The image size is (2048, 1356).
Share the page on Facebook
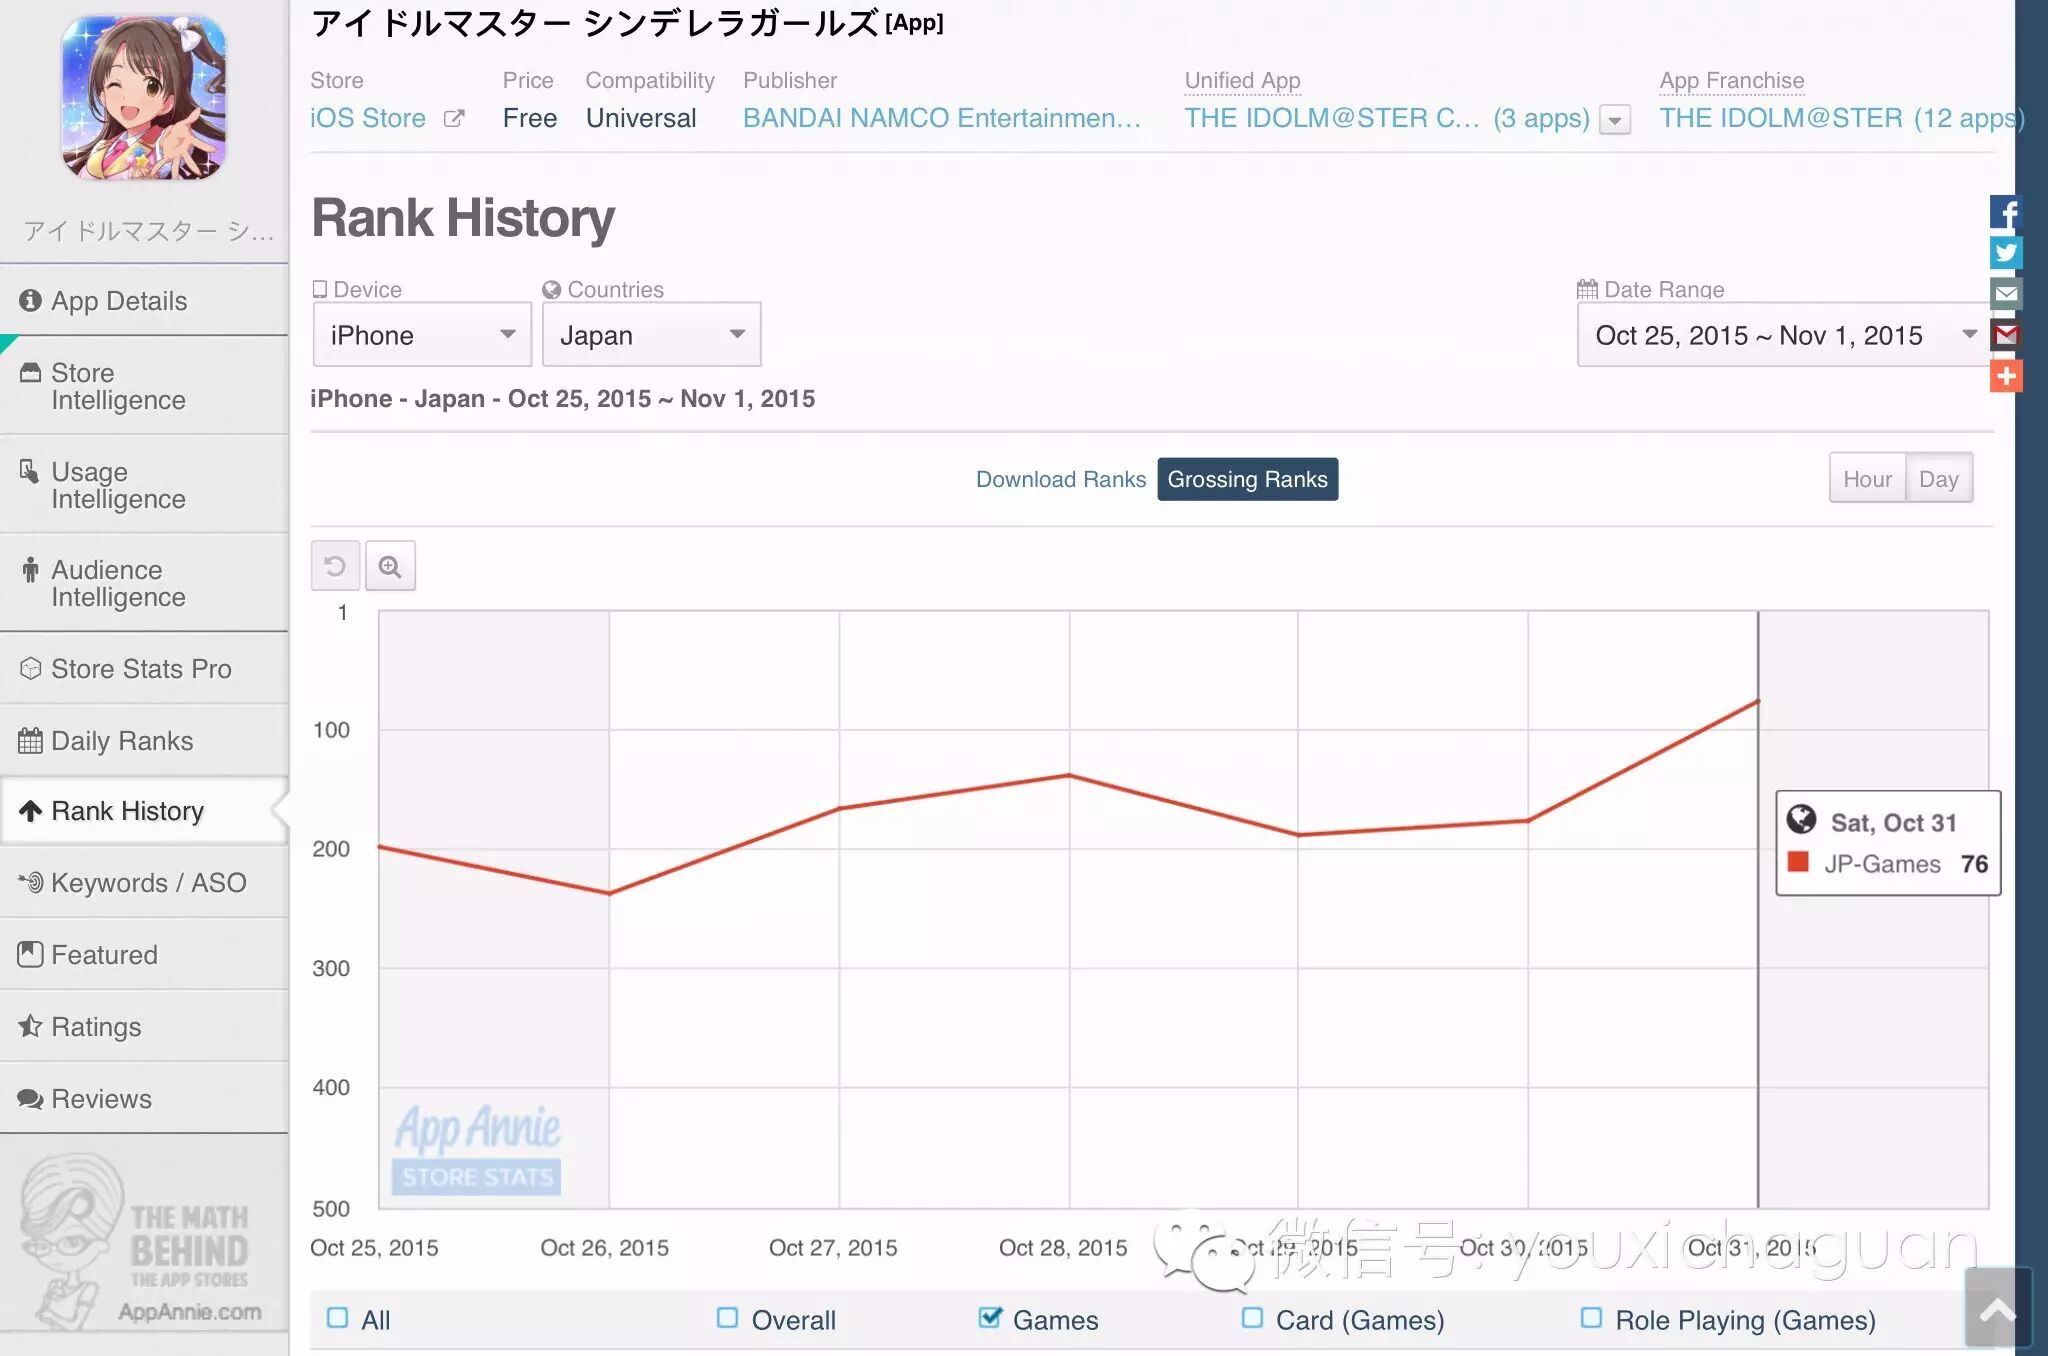(2005, 212)
